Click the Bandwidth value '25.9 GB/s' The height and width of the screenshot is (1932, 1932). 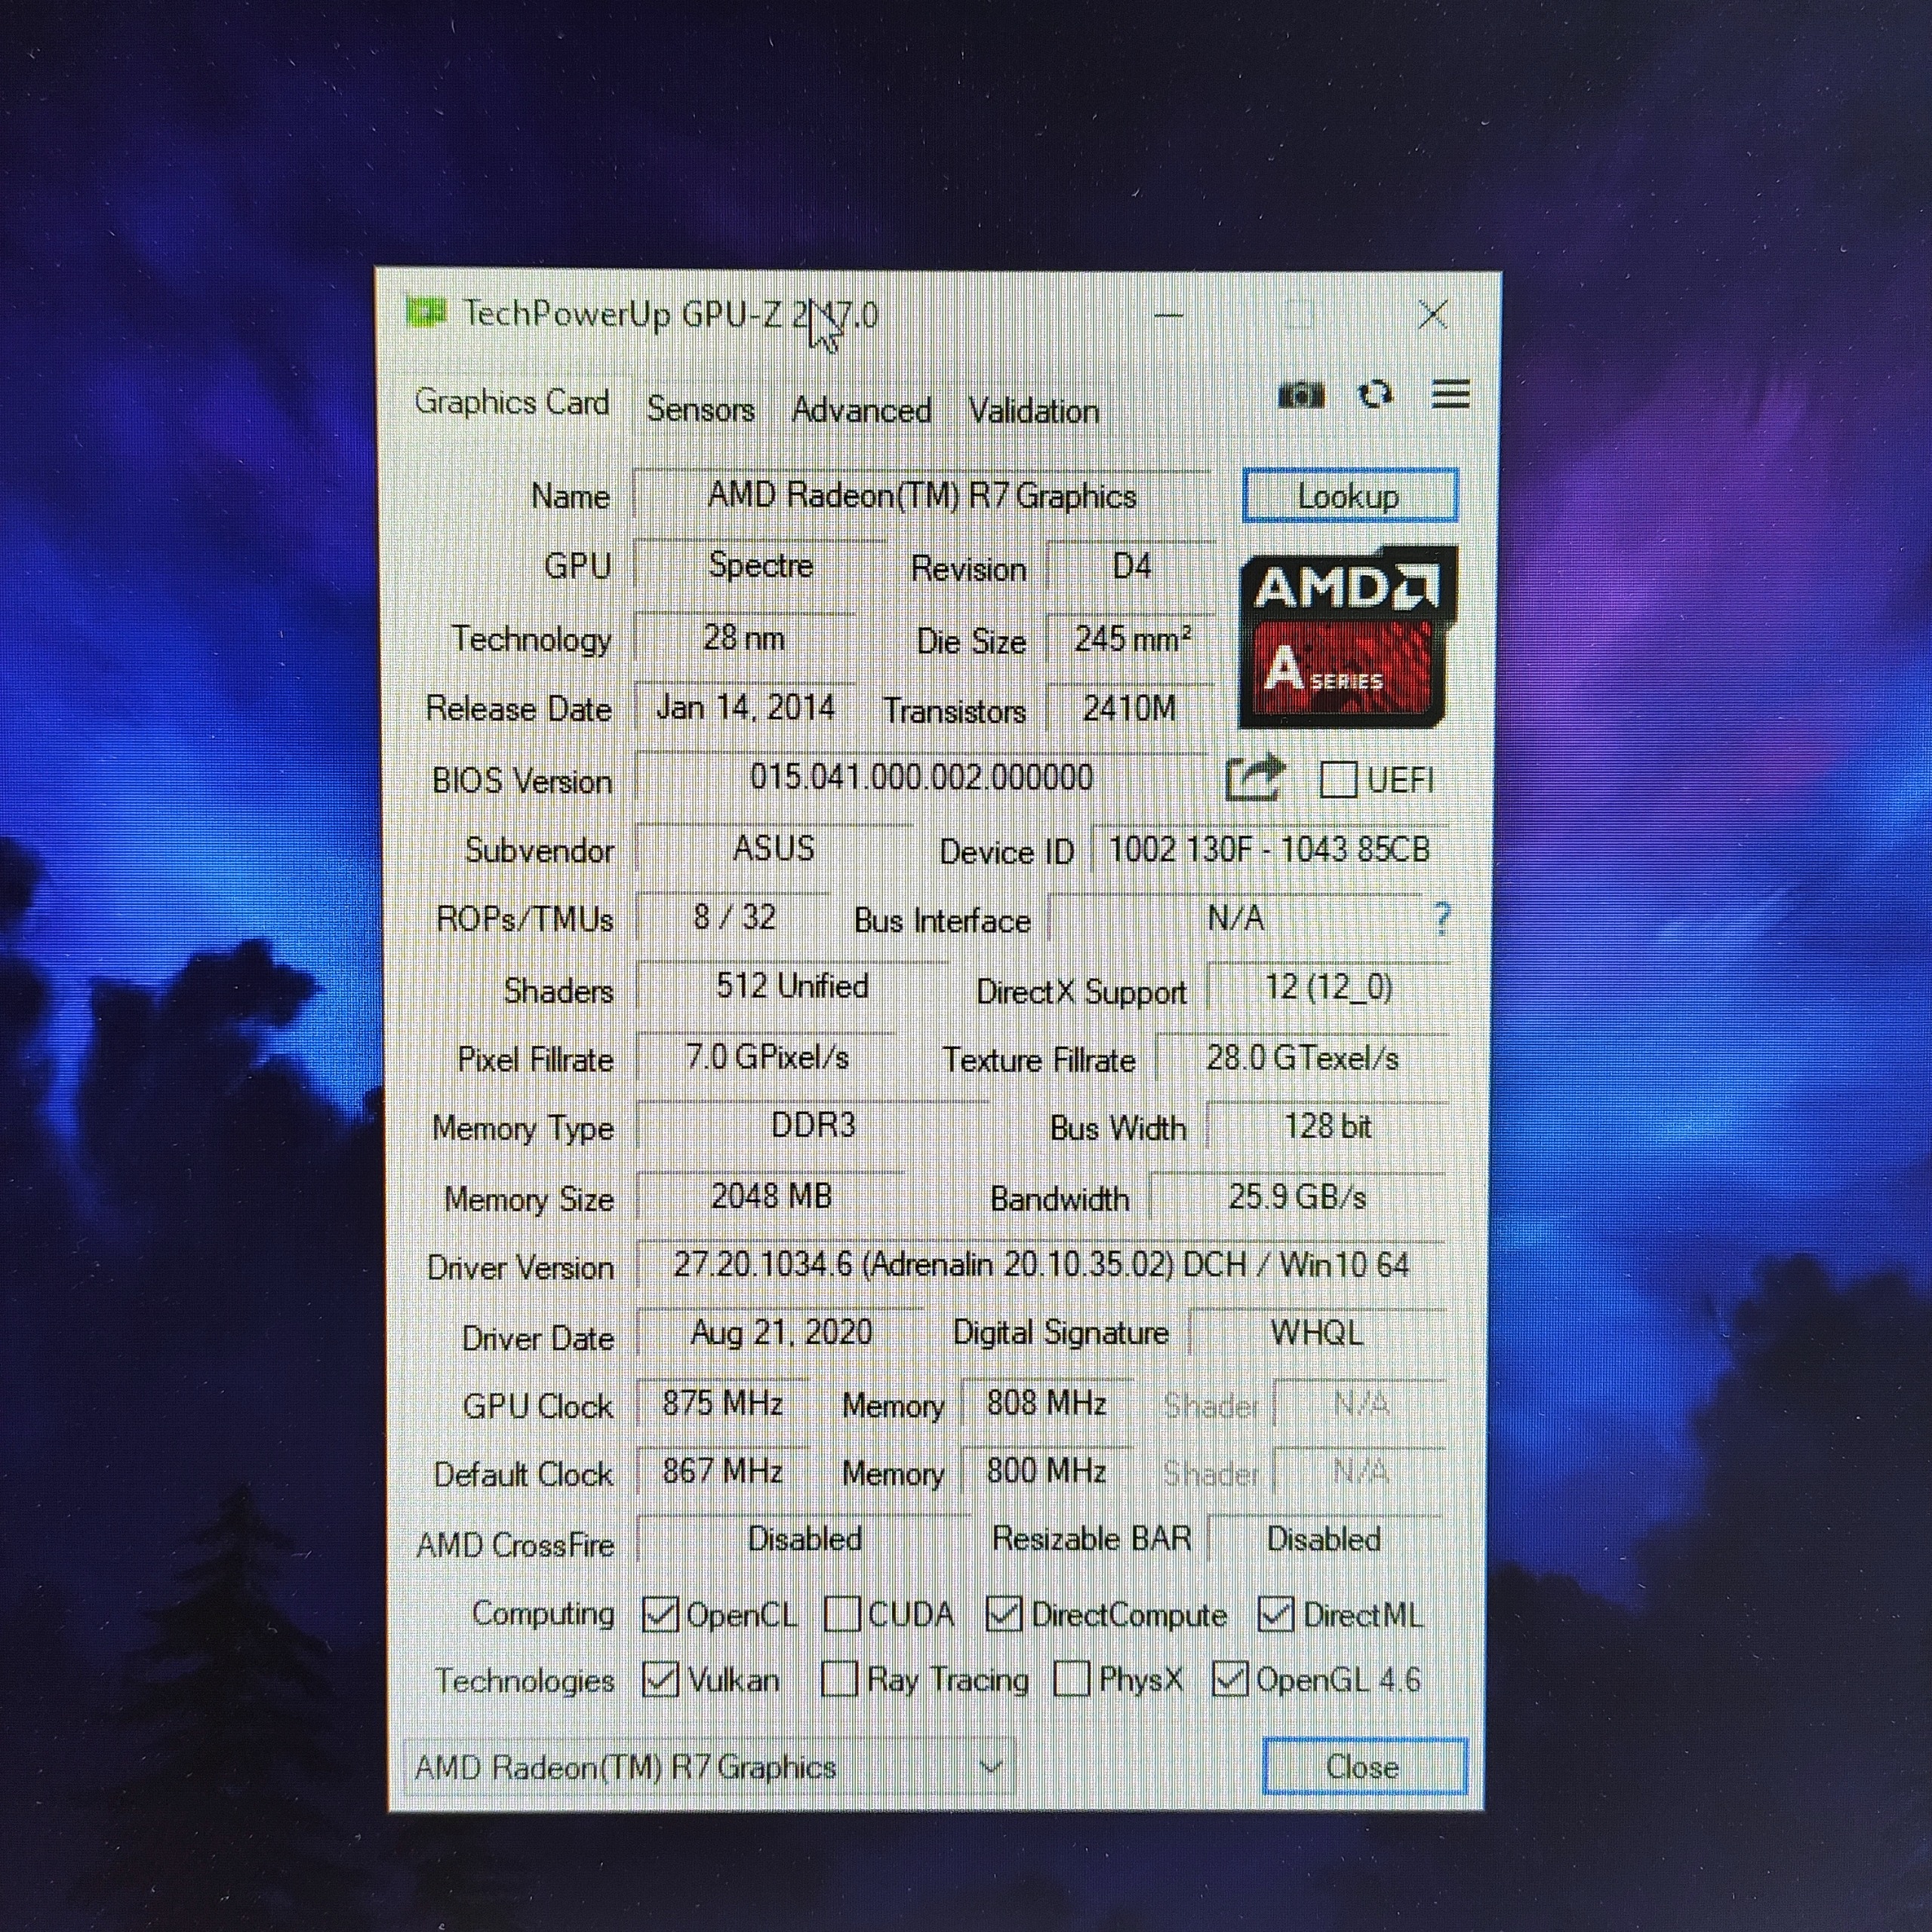pyautogui.click(x=1297, y=1197)
